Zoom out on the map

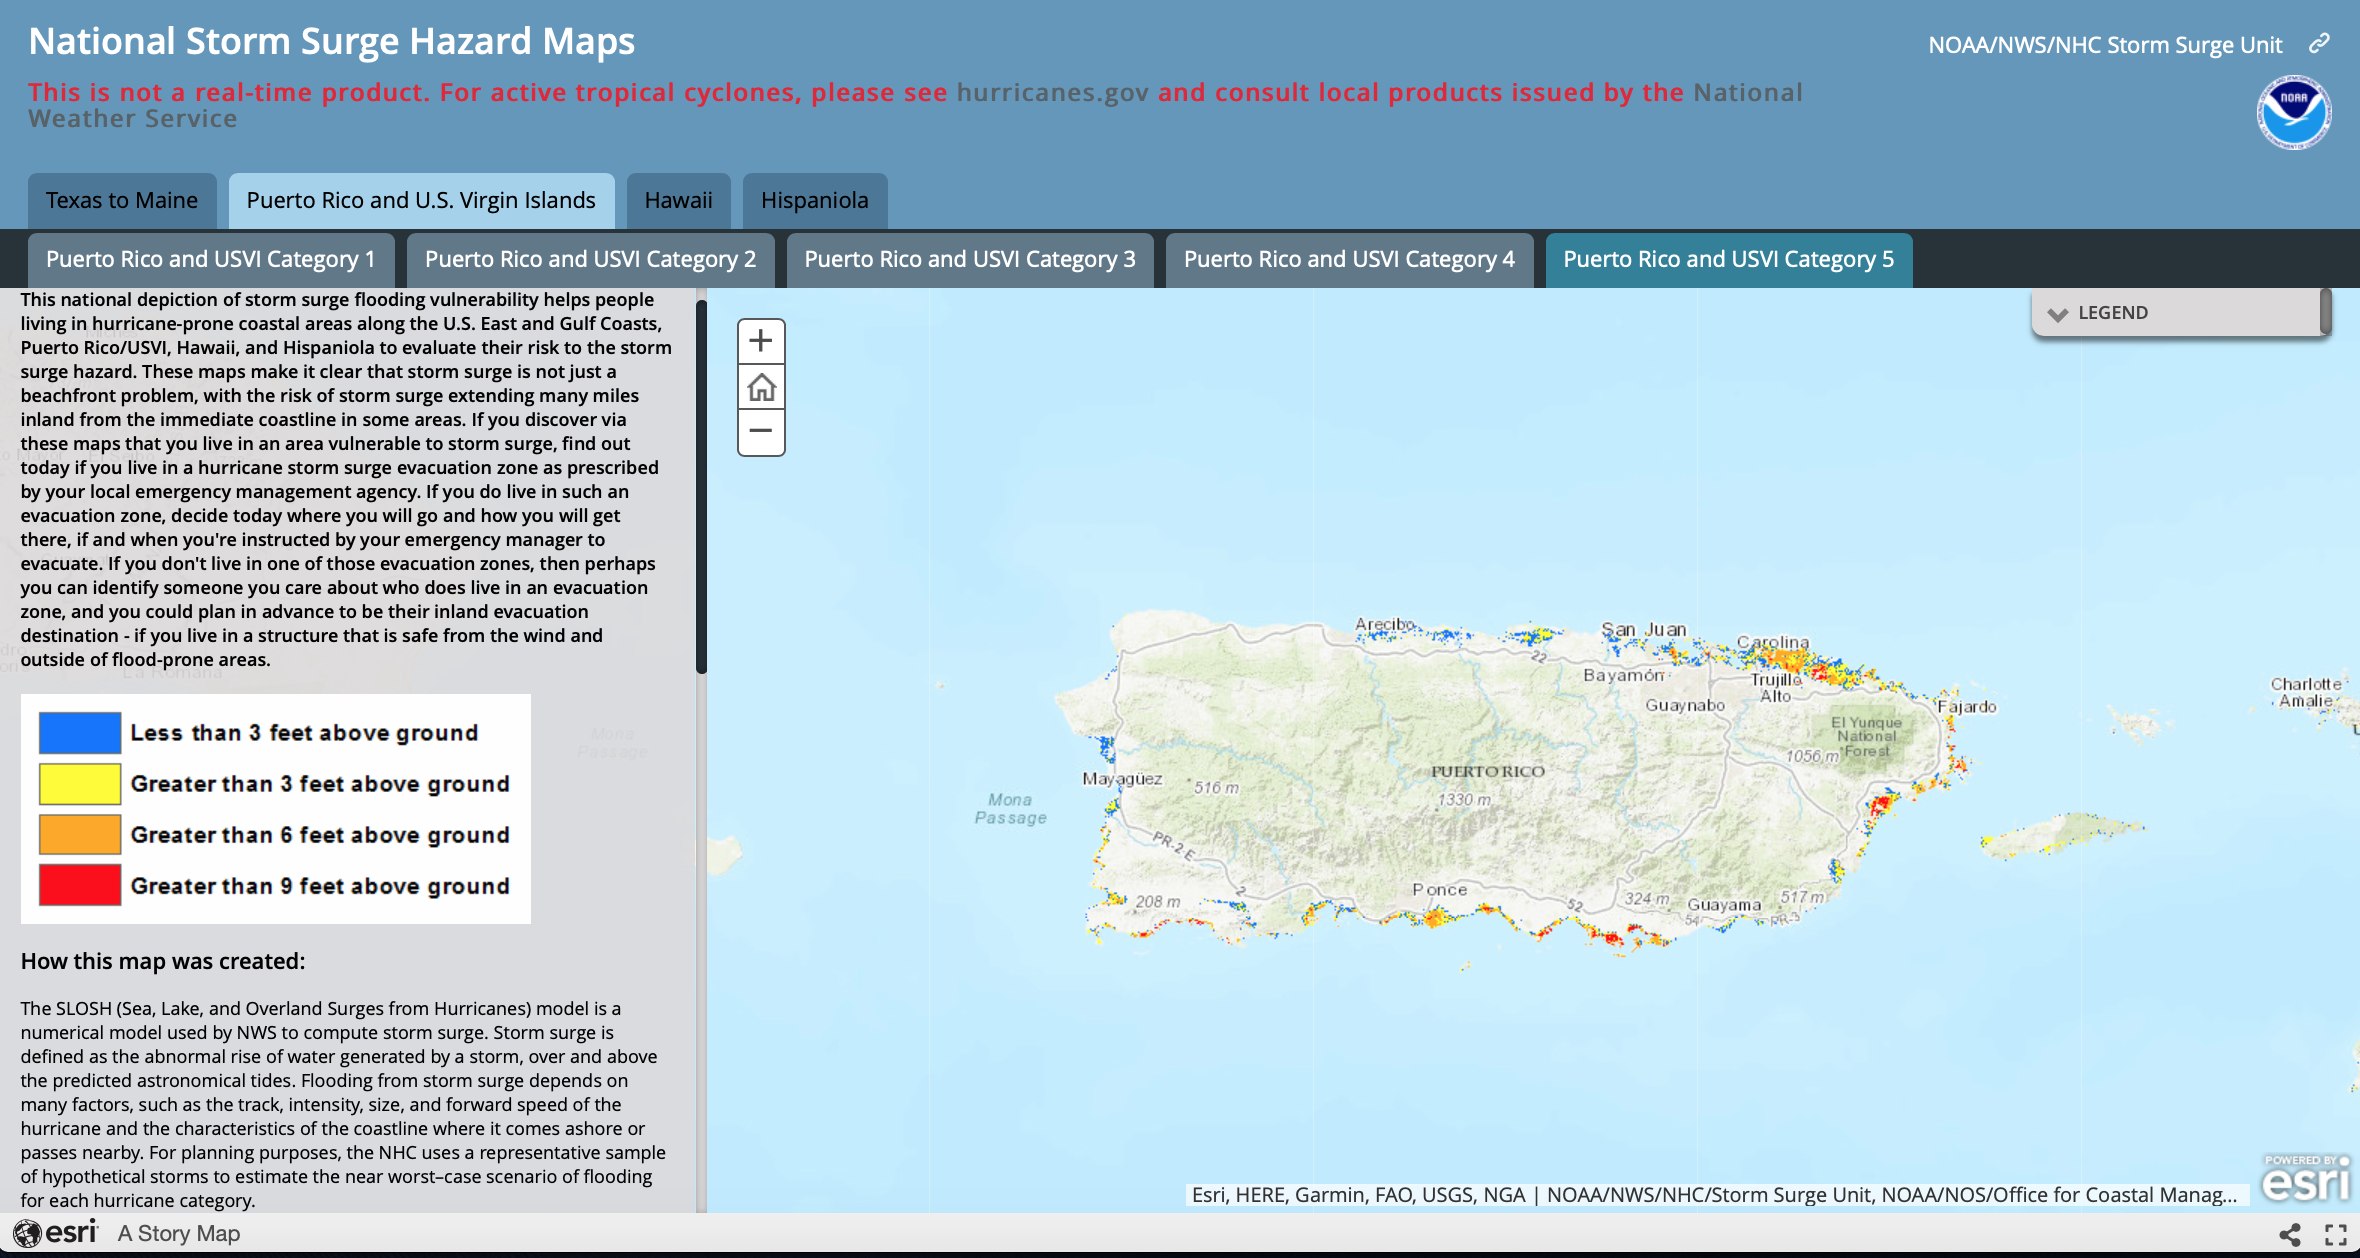[x=761, y=432]
